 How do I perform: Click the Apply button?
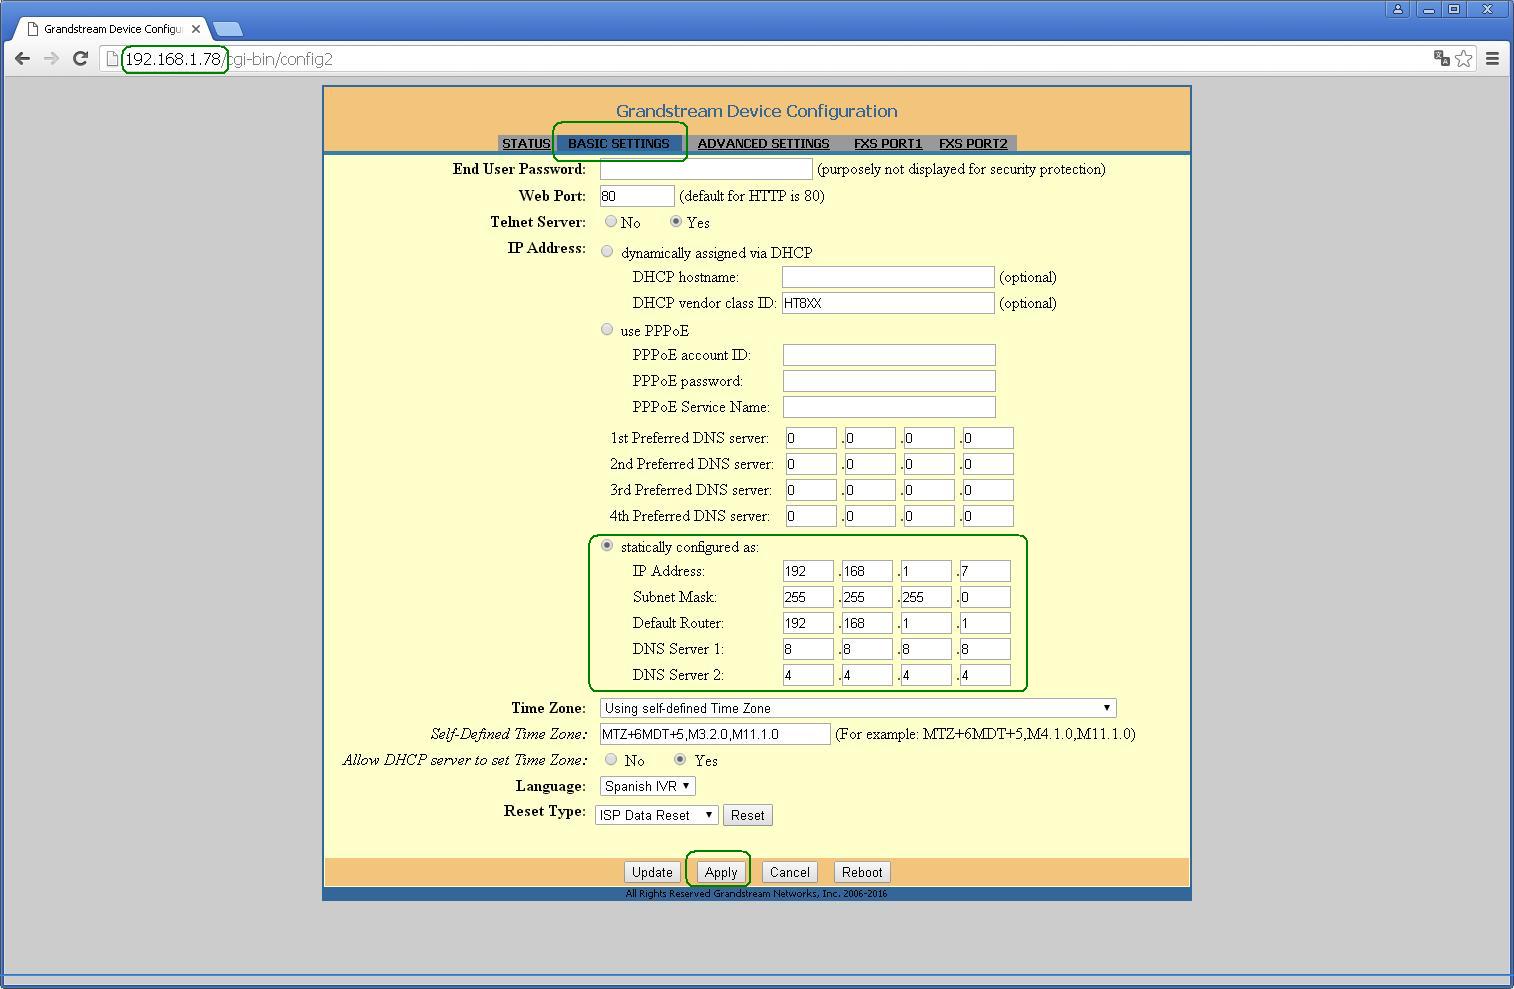(x=721, y=872)
